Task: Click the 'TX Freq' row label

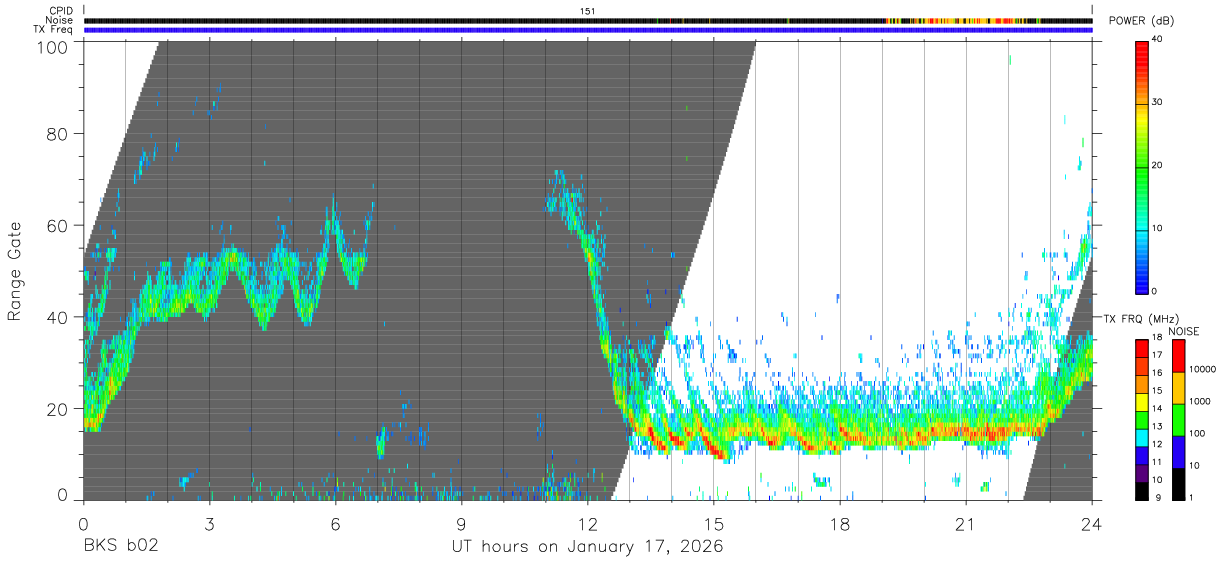Action: pyautogui.click(x=53, y=30)
